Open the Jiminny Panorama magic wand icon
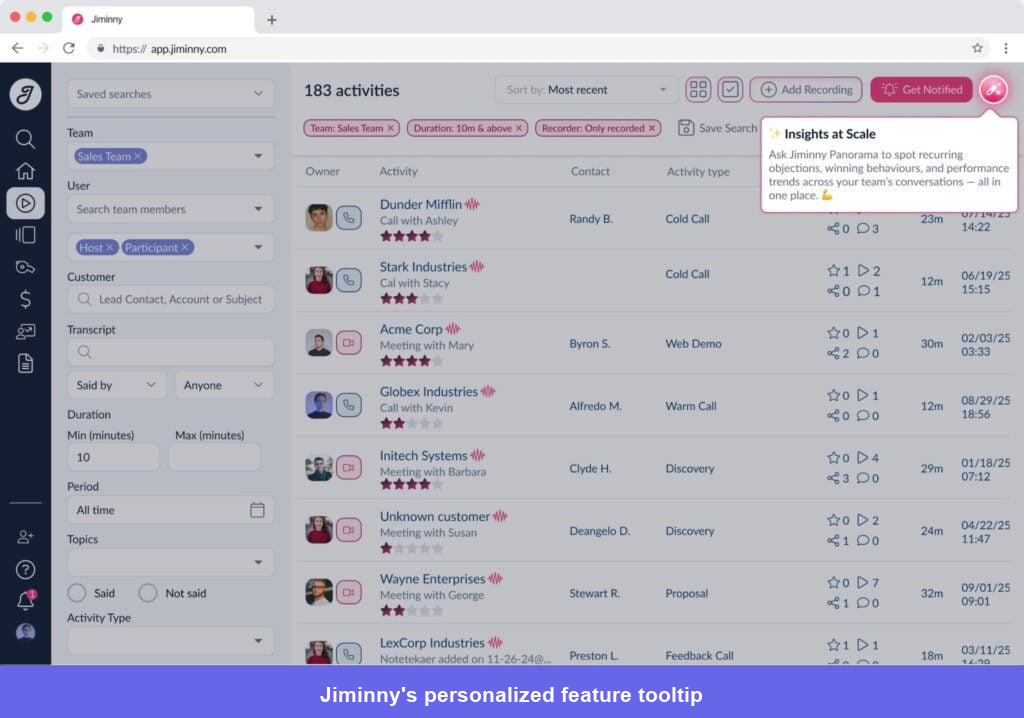The width and height of the screenshot is (1024, 718). click(993, 90)
